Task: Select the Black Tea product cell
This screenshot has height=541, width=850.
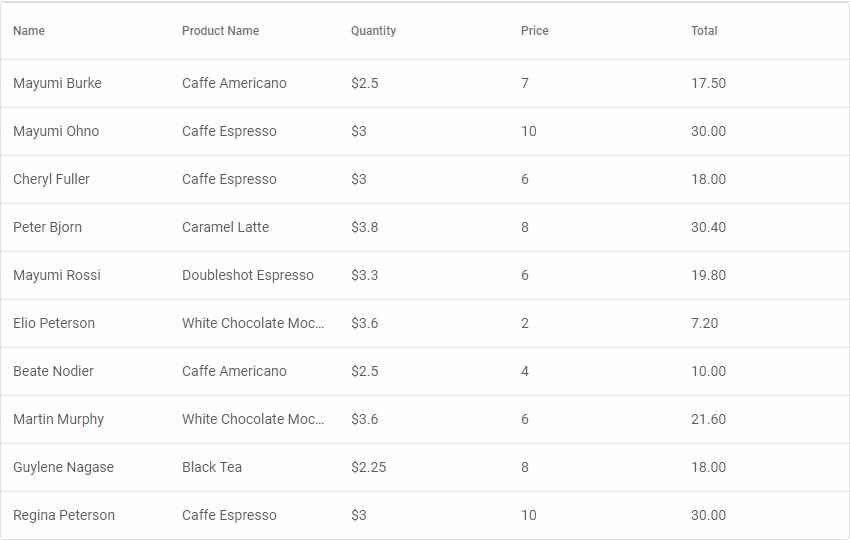Action: [x=212, y=467]
